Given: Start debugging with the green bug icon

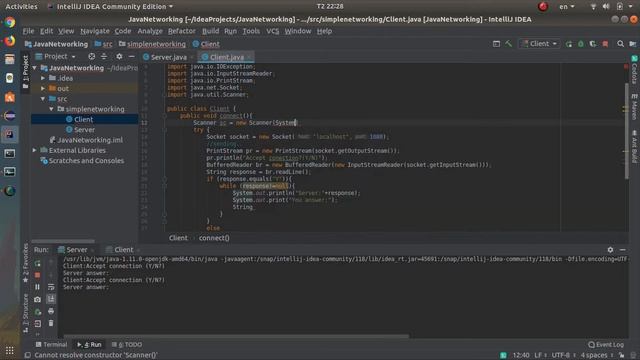Looking at the screenshot, I should point(580,44).
